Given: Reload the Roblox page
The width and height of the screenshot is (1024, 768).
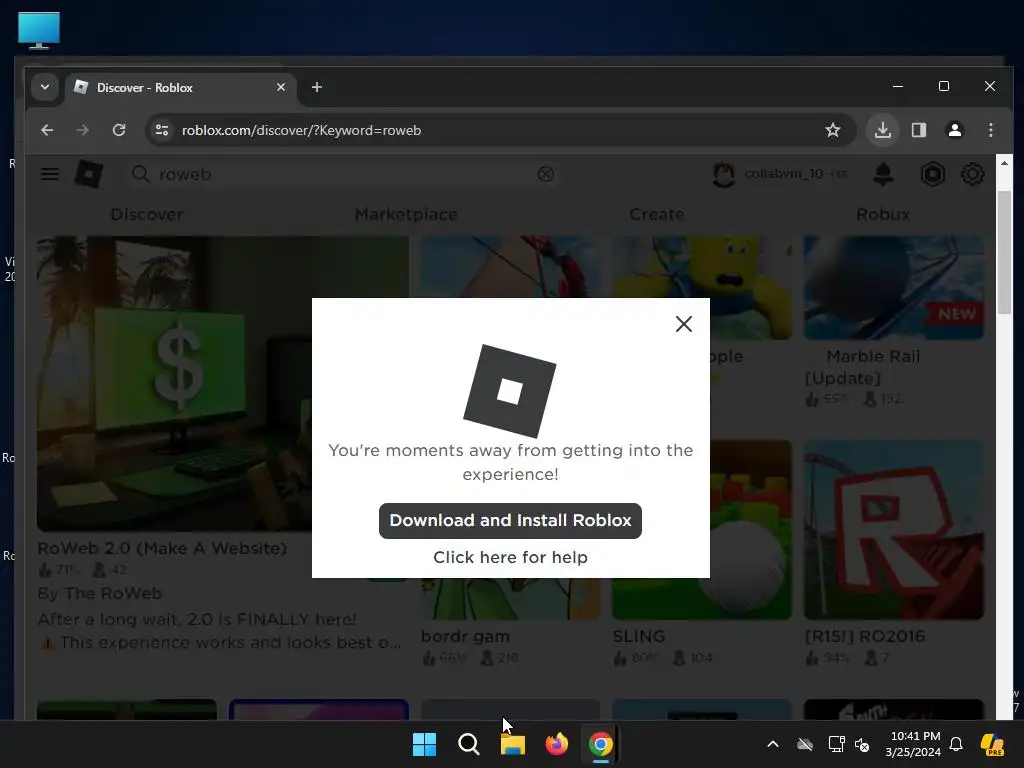Looking at the screenshot, I should pos(119,130).
